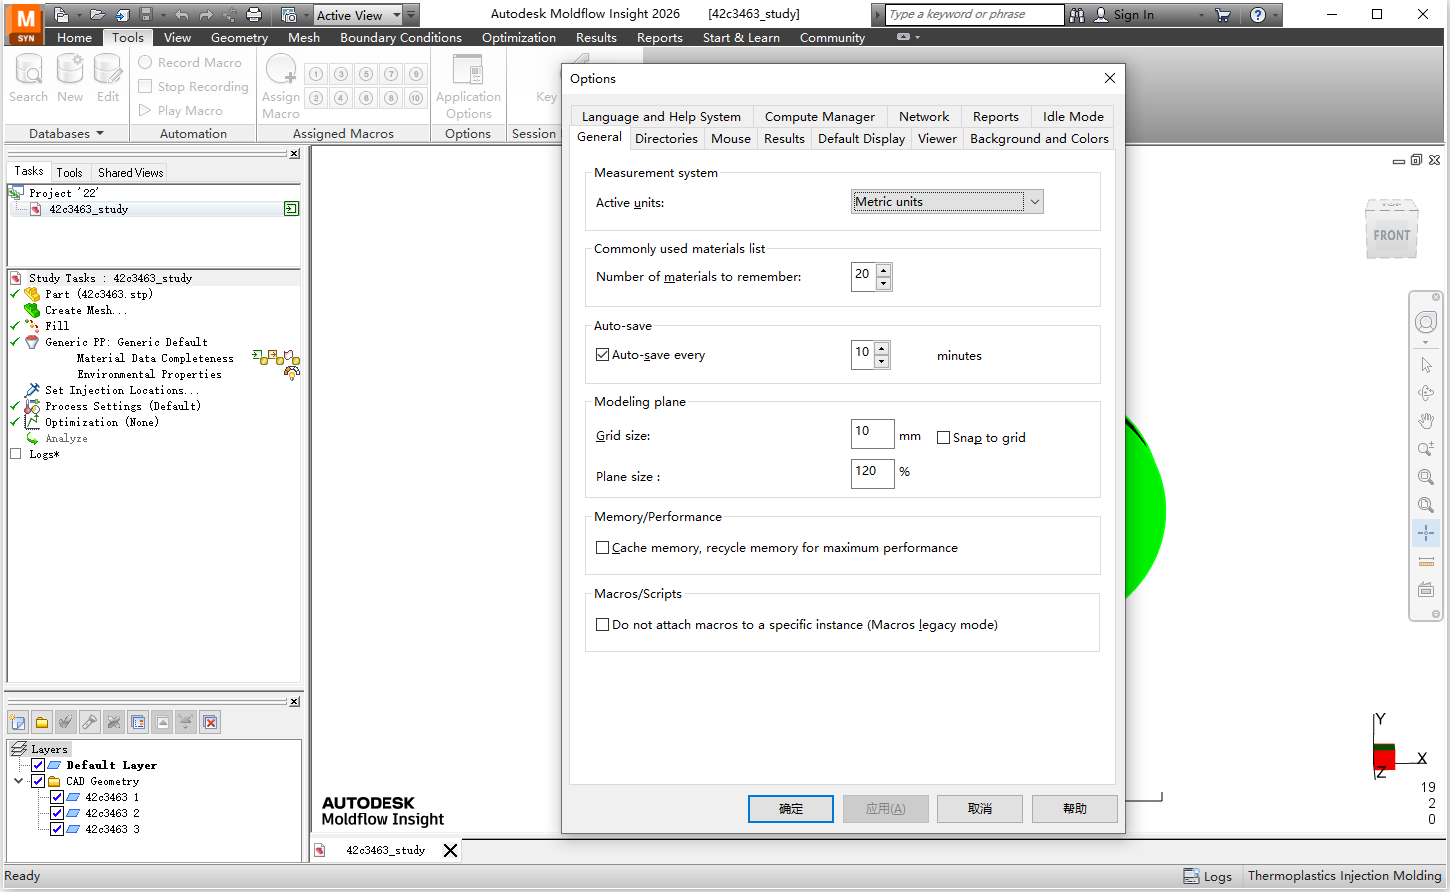Image resolution: width=1450 pixels, height=892 pixels.
Task: Click the yellow new folder icon in Layers toolbar
Action: coord(42,722)
